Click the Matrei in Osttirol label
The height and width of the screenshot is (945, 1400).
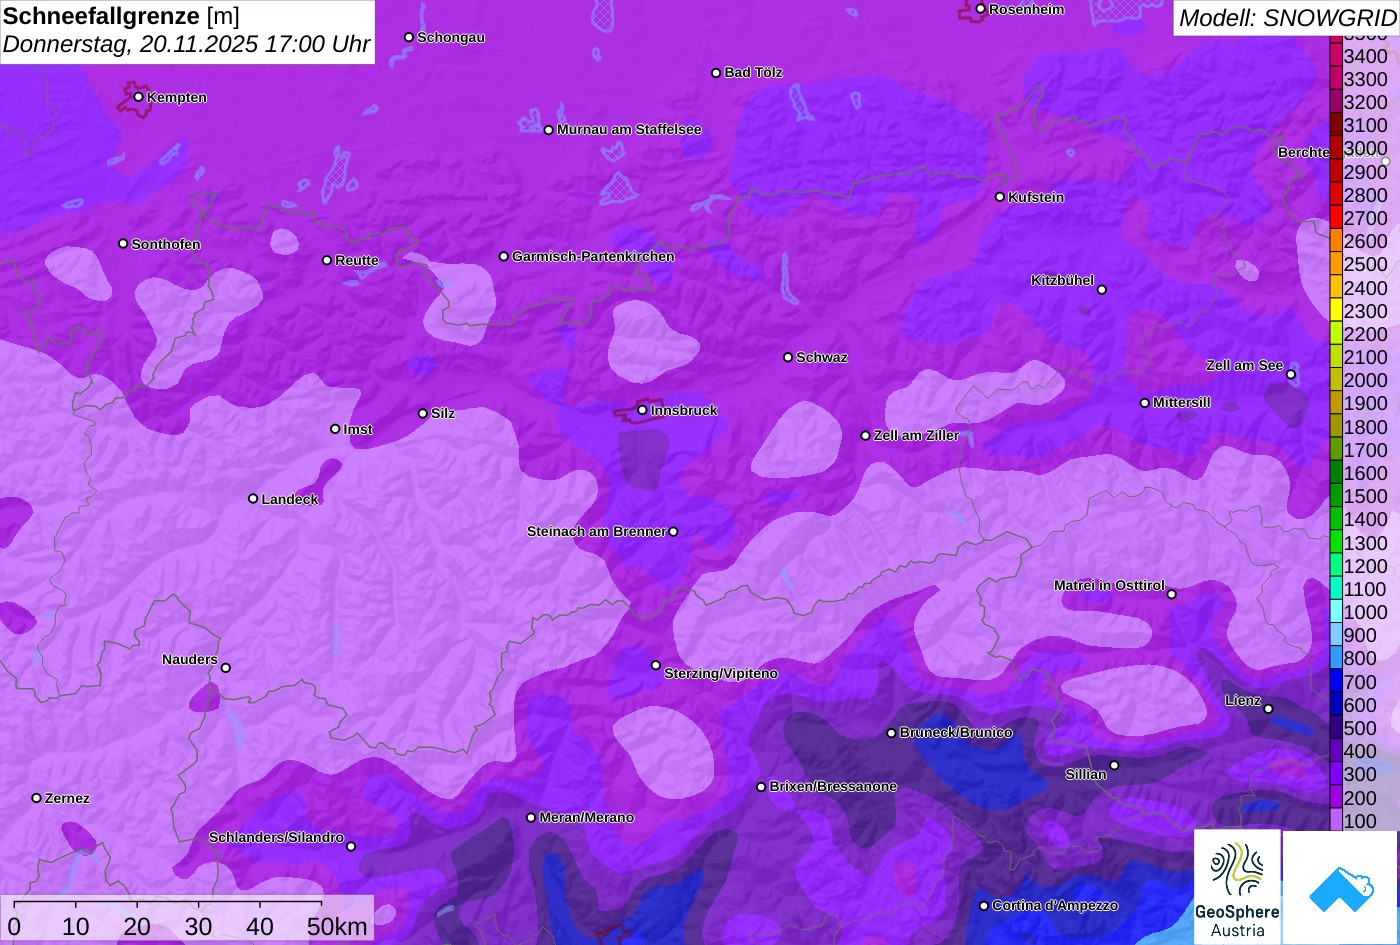pos(1109,585)
